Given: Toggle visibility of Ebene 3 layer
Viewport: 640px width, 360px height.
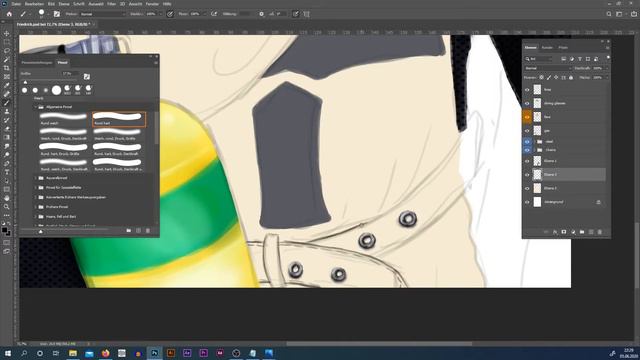Looking at the screenshot, I should tap(527, 188).
